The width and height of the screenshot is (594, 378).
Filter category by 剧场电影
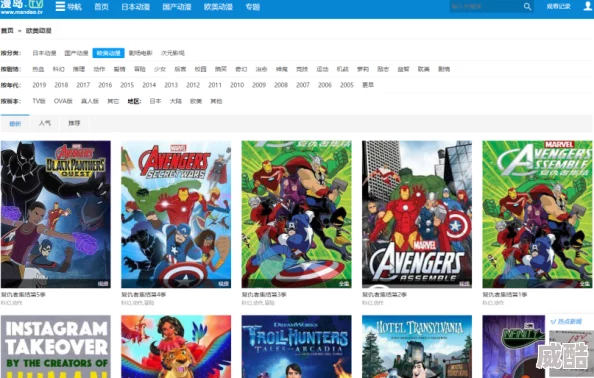(x=141, y=53)
